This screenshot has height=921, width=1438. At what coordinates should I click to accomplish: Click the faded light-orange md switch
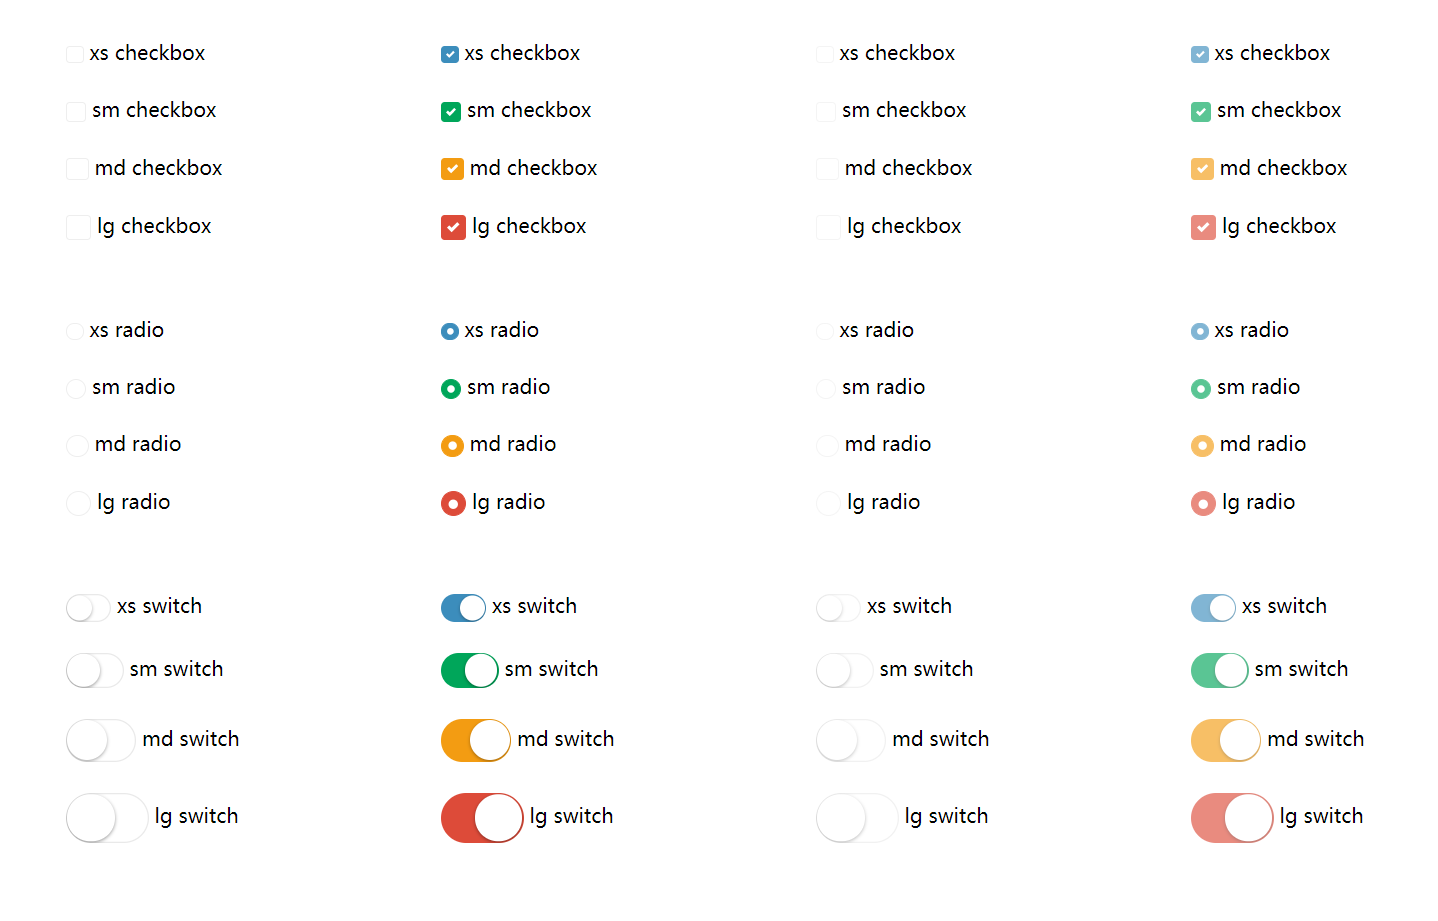point(1225,740)
